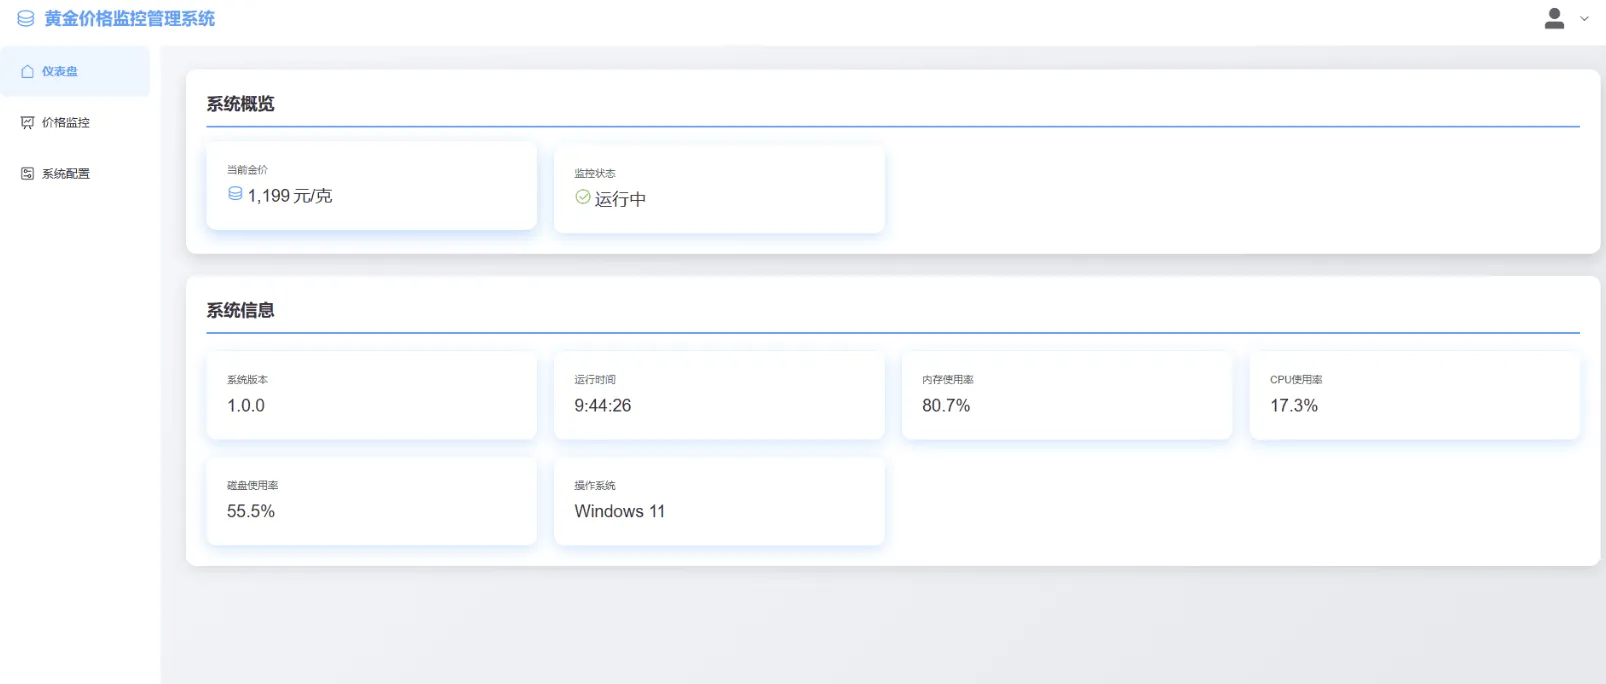Screen dimensions: 1606x684
Task: Click the config icon beside 系统配置
Action: tap(28, 174)
